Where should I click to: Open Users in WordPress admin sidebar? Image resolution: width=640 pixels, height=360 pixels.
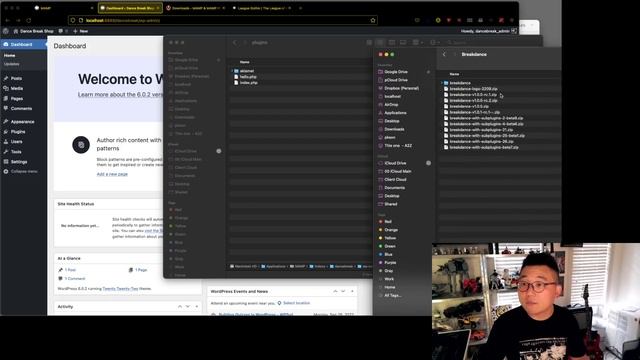pos(17,142)
